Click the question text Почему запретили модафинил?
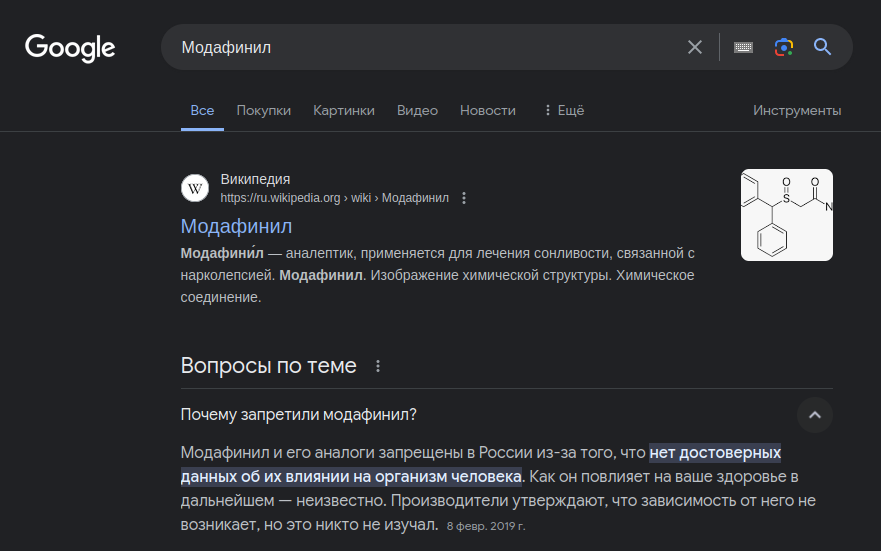The image size is (881, 551). 298,415
